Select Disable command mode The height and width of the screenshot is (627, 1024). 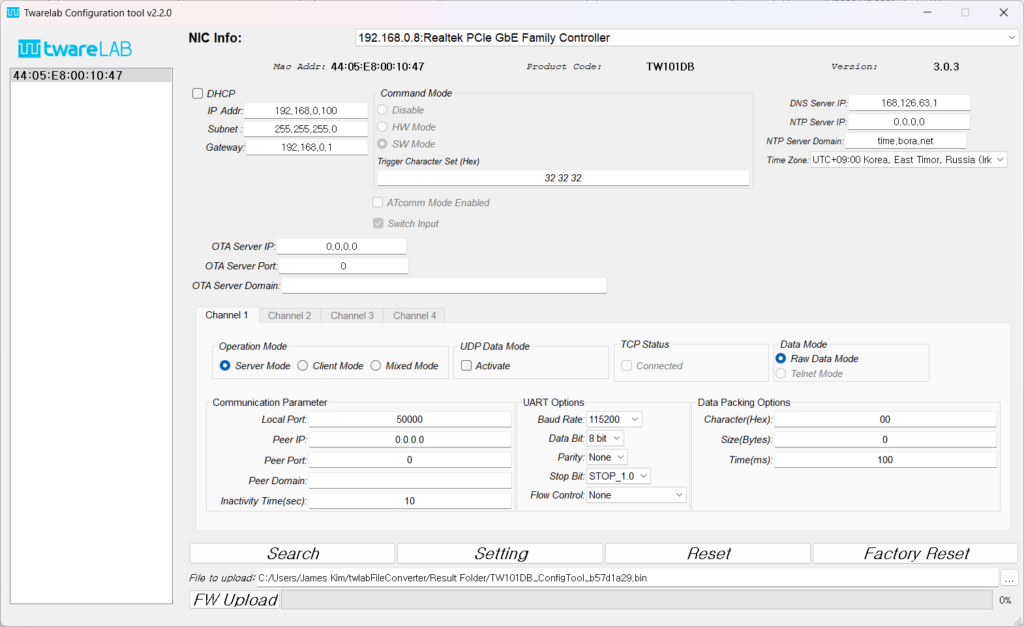(383, 110)
